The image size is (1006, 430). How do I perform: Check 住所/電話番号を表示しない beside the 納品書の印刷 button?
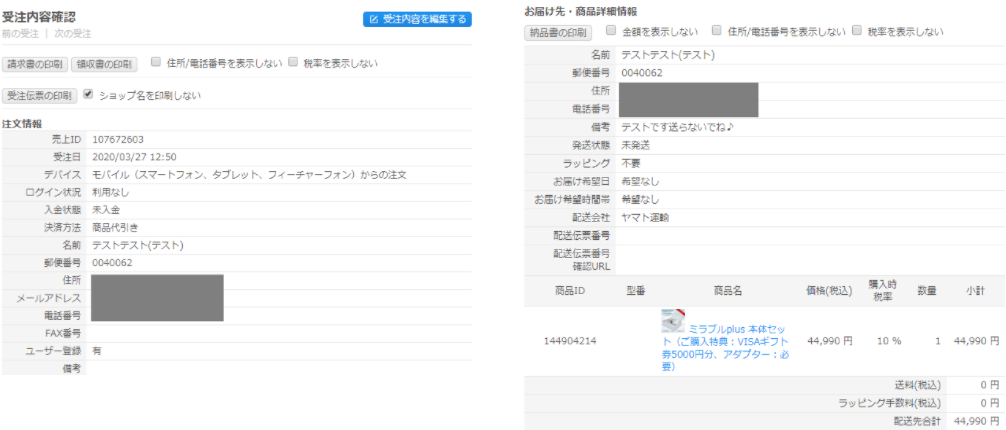[716, 31]
